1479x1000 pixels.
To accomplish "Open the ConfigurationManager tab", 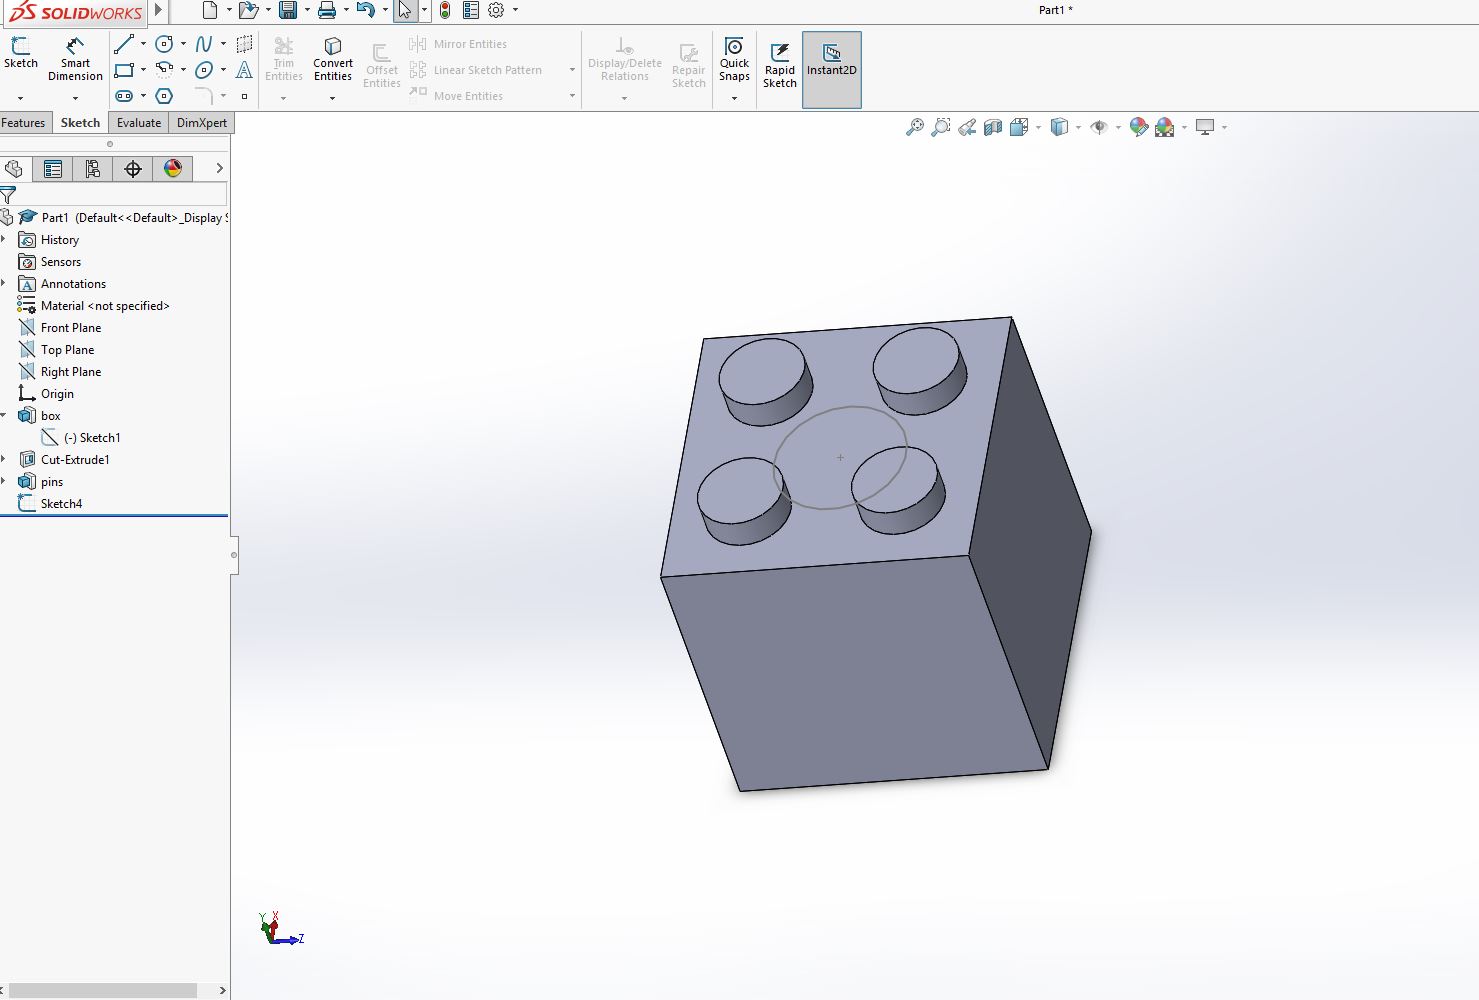I will pos(93,169).
